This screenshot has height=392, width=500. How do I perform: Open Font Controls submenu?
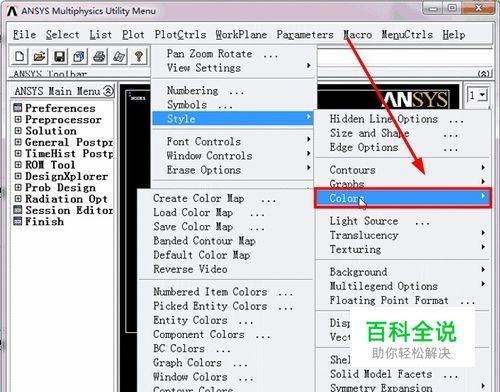pyautogui.click(x=232, y=142)
